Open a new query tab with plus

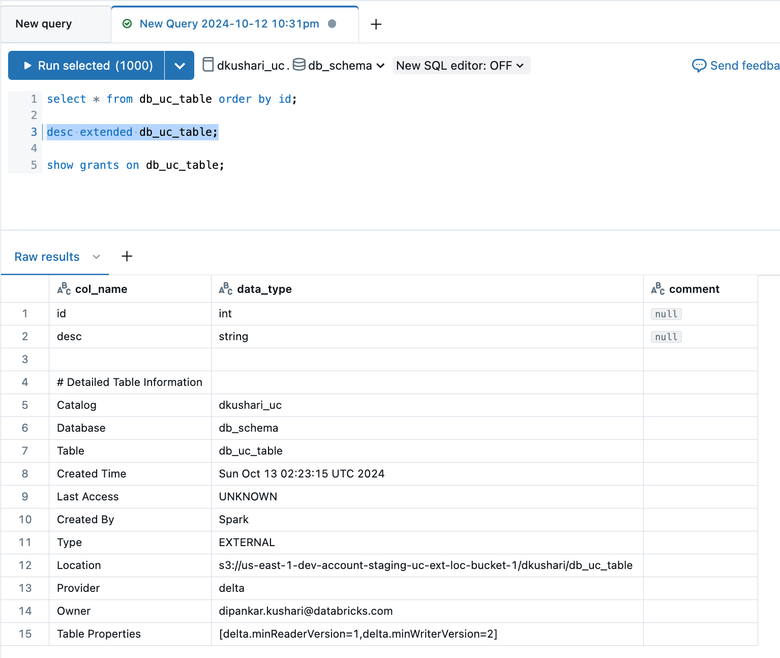coord(376,24)
